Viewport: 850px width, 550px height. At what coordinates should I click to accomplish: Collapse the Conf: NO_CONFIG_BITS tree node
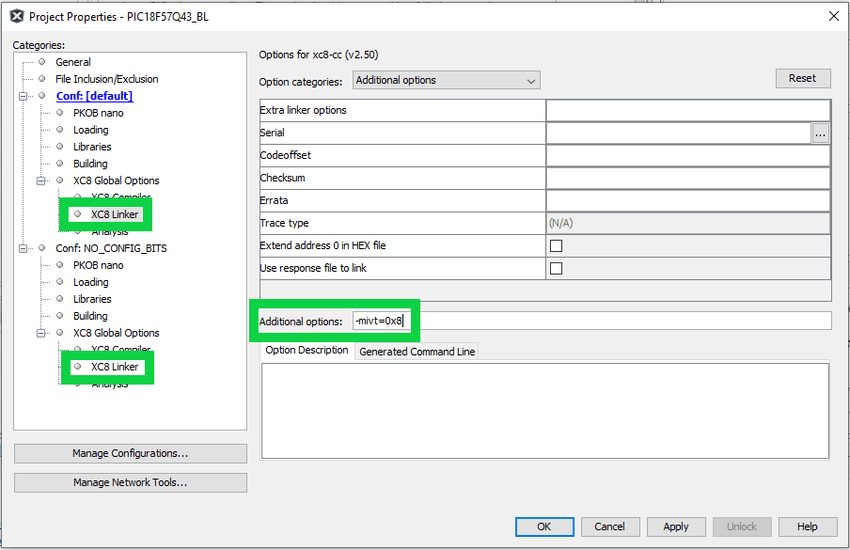[x=24, y=248]
